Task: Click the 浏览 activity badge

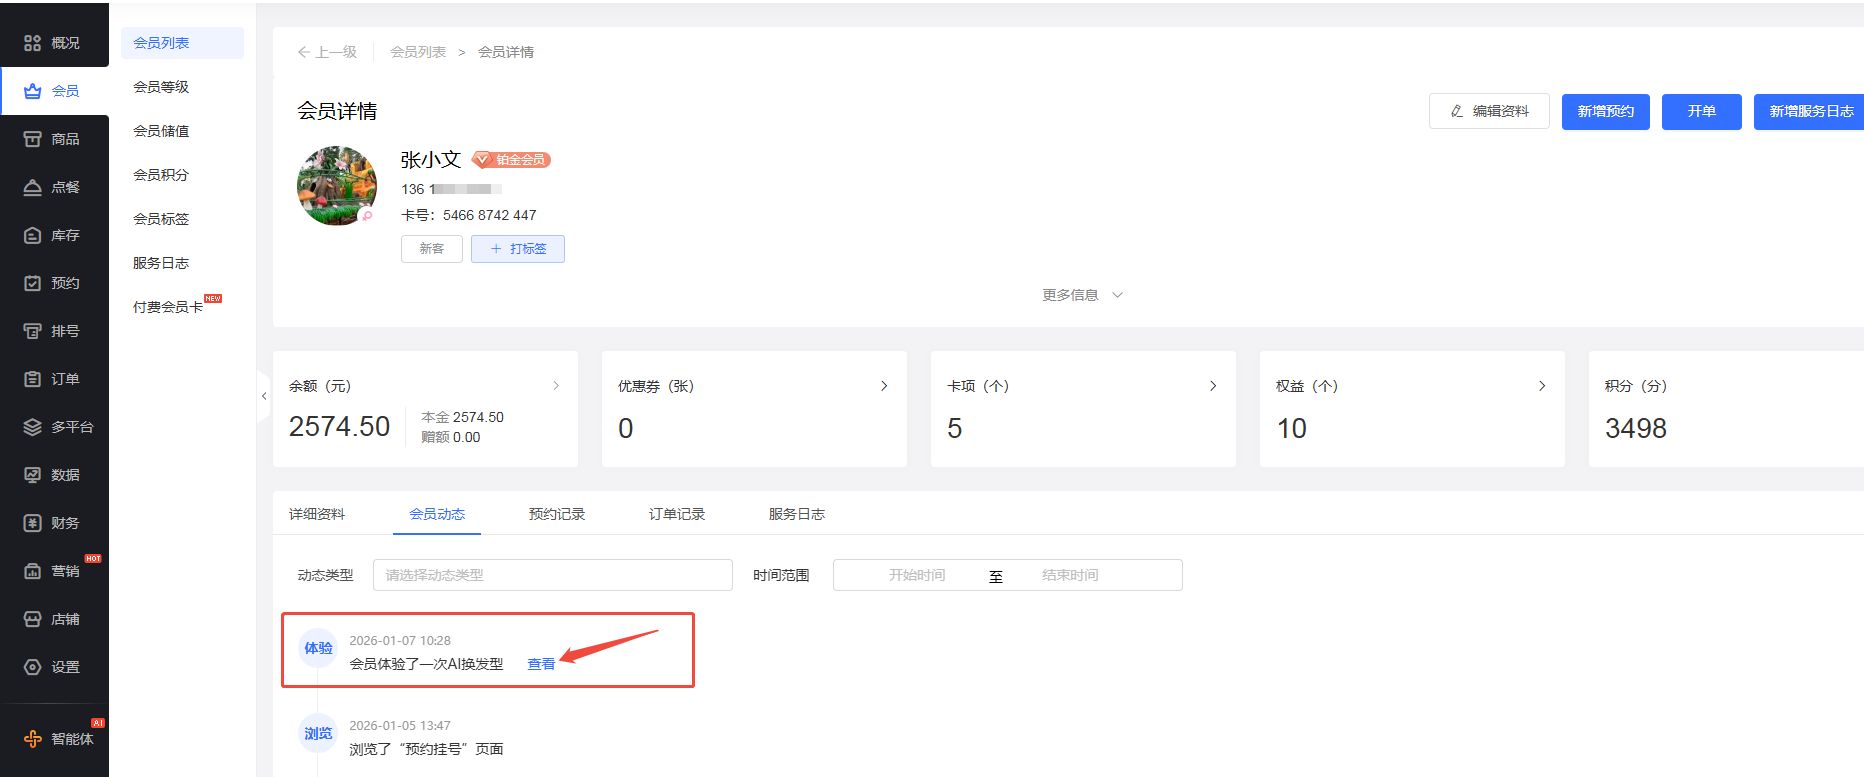Action: pos(318,733)
